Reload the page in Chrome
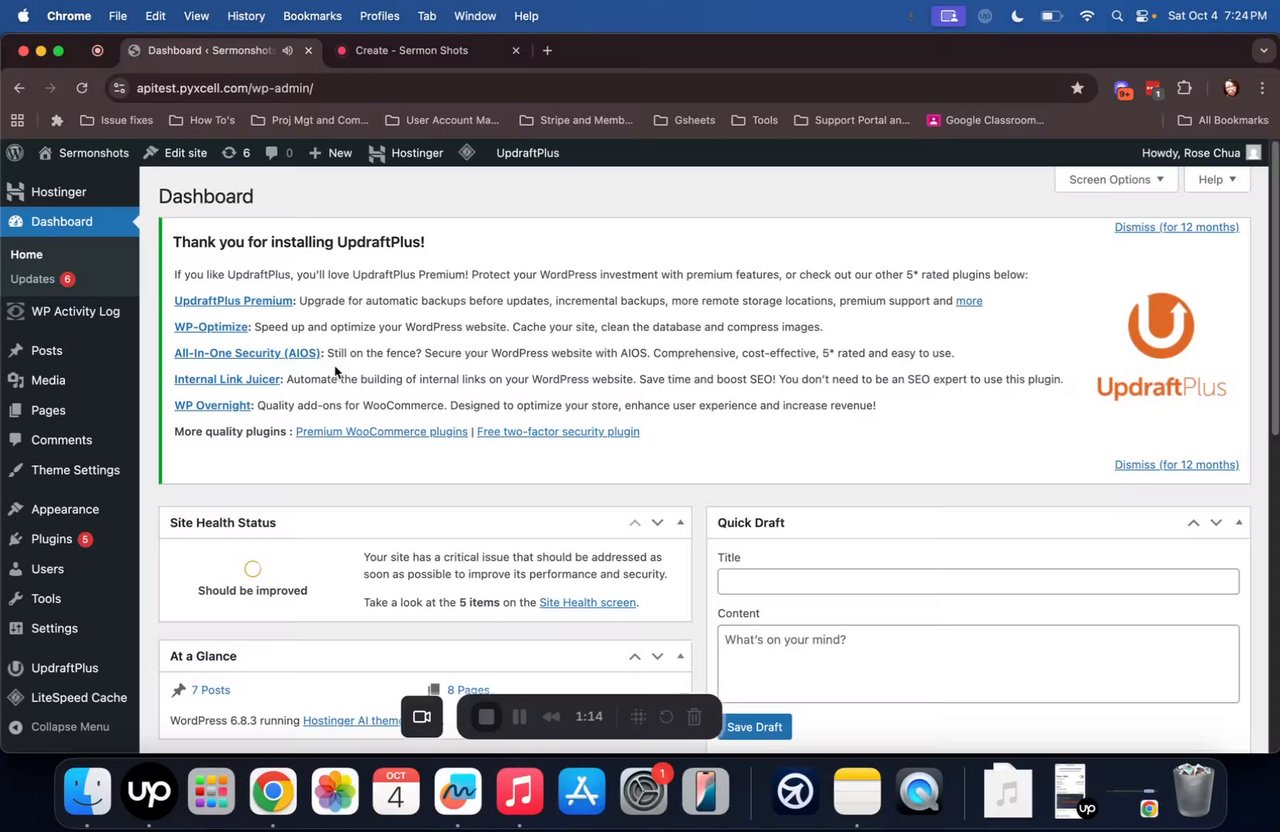 tap(82, 88)
